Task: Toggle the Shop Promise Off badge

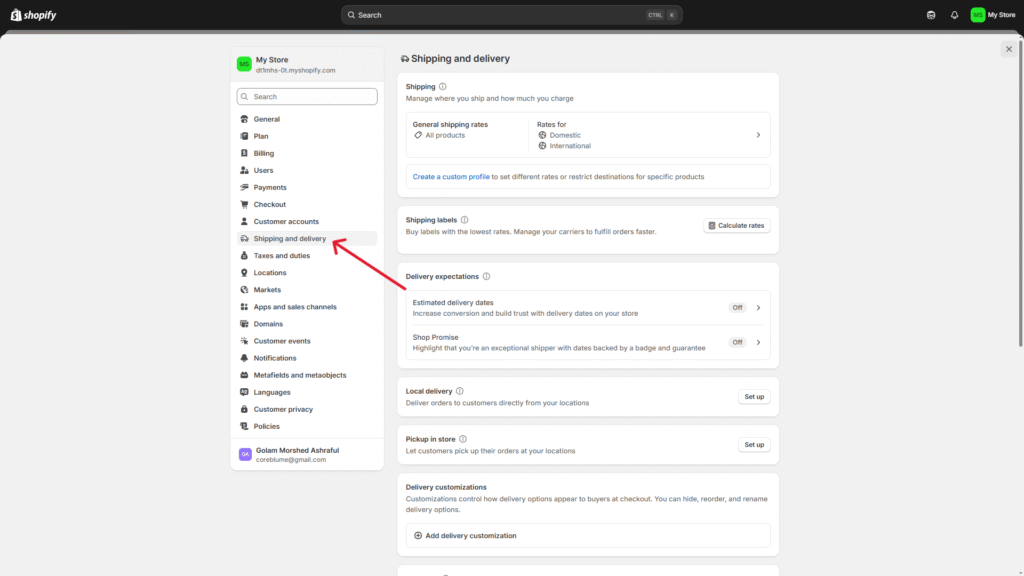Action: pos(737,342)
